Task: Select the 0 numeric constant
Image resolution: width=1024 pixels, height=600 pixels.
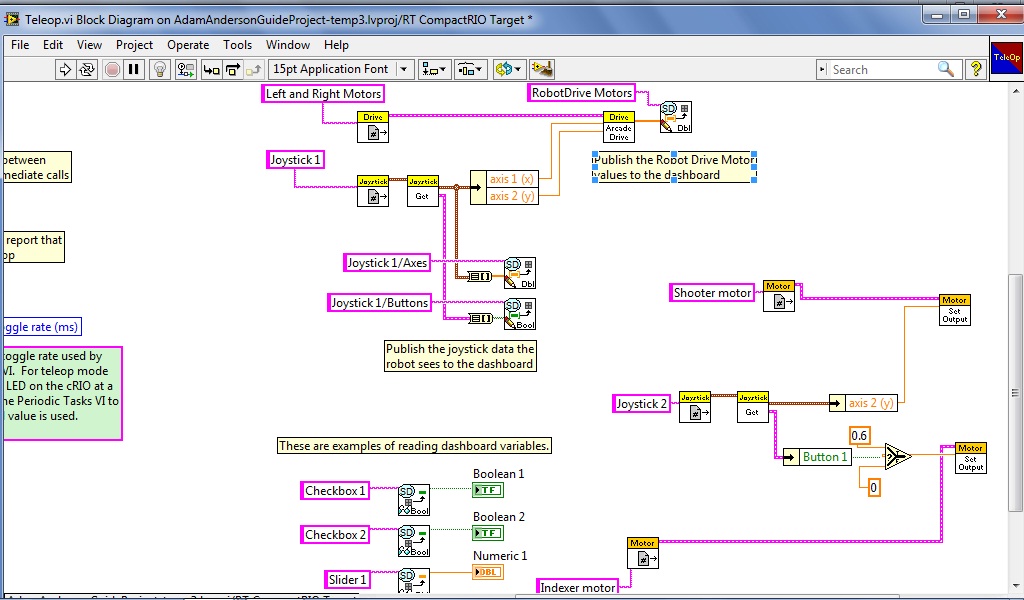Action: (x=874, y=486)
